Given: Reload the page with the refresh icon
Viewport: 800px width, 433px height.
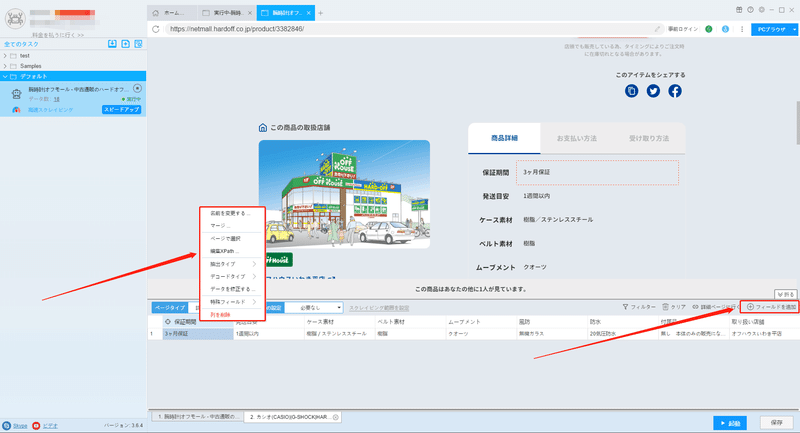Looking at the screenshot, I should point(156,29).
